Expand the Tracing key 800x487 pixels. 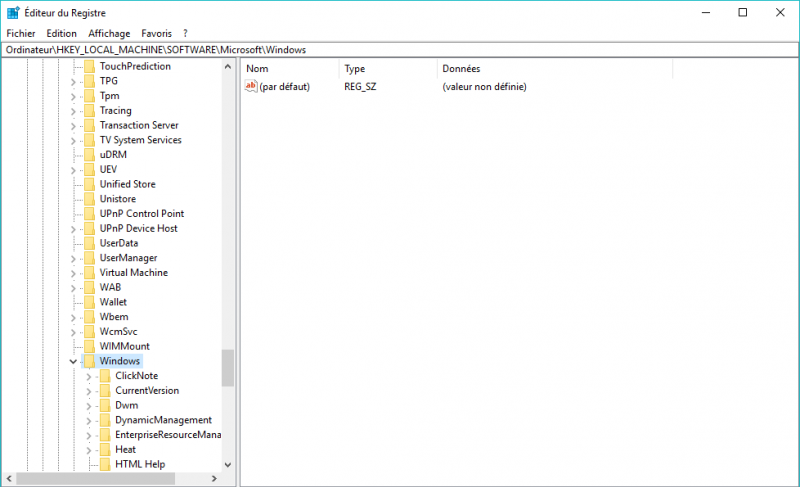(73, 111)
